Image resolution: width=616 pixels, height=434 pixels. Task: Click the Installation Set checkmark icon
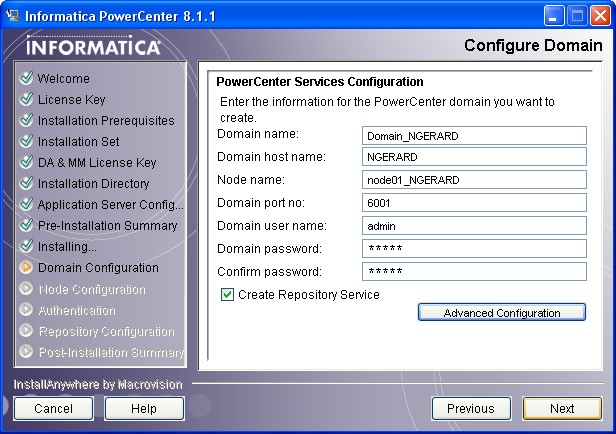click(26, 141)
